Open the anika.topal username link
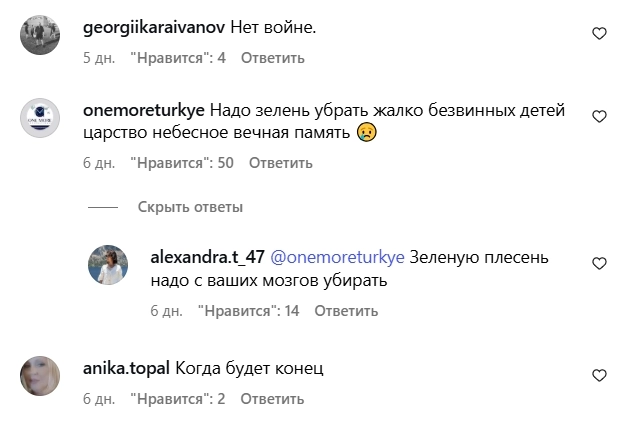The width and height of the screenshot is (623, 437). pos(126,369)
